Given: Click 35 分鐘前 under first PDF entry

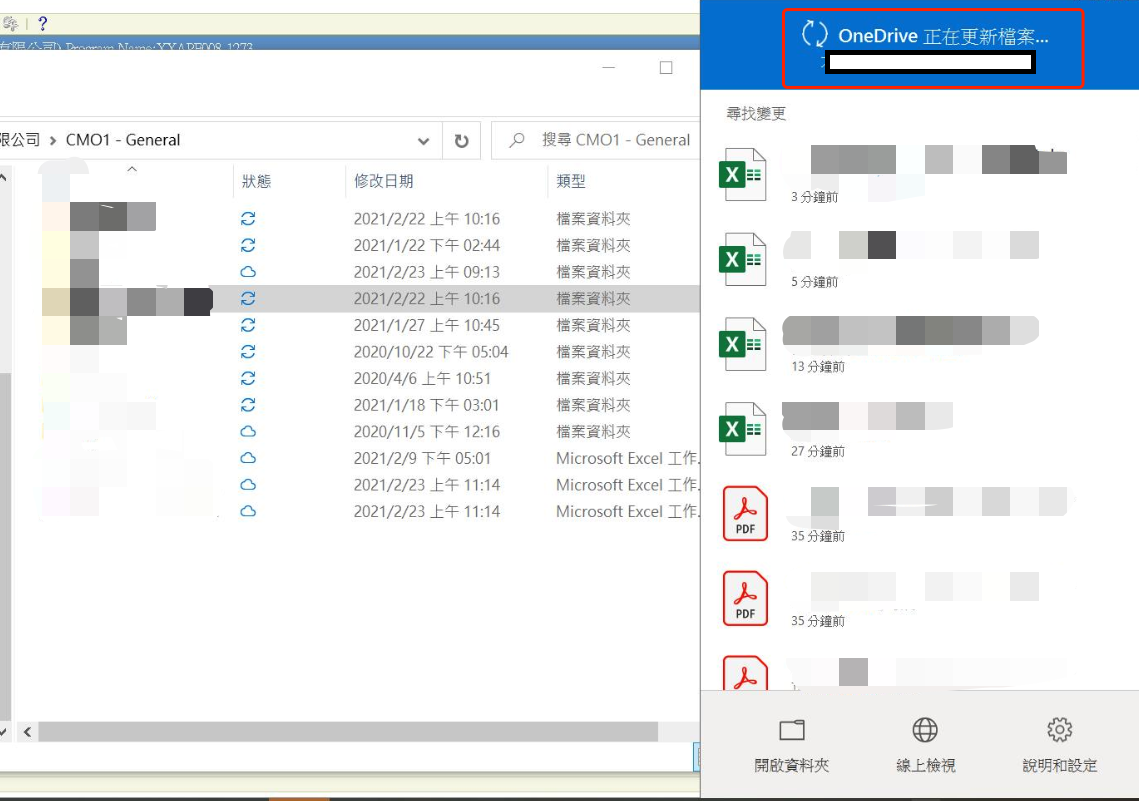Looking at the screenshot, I should pos(818,536).
